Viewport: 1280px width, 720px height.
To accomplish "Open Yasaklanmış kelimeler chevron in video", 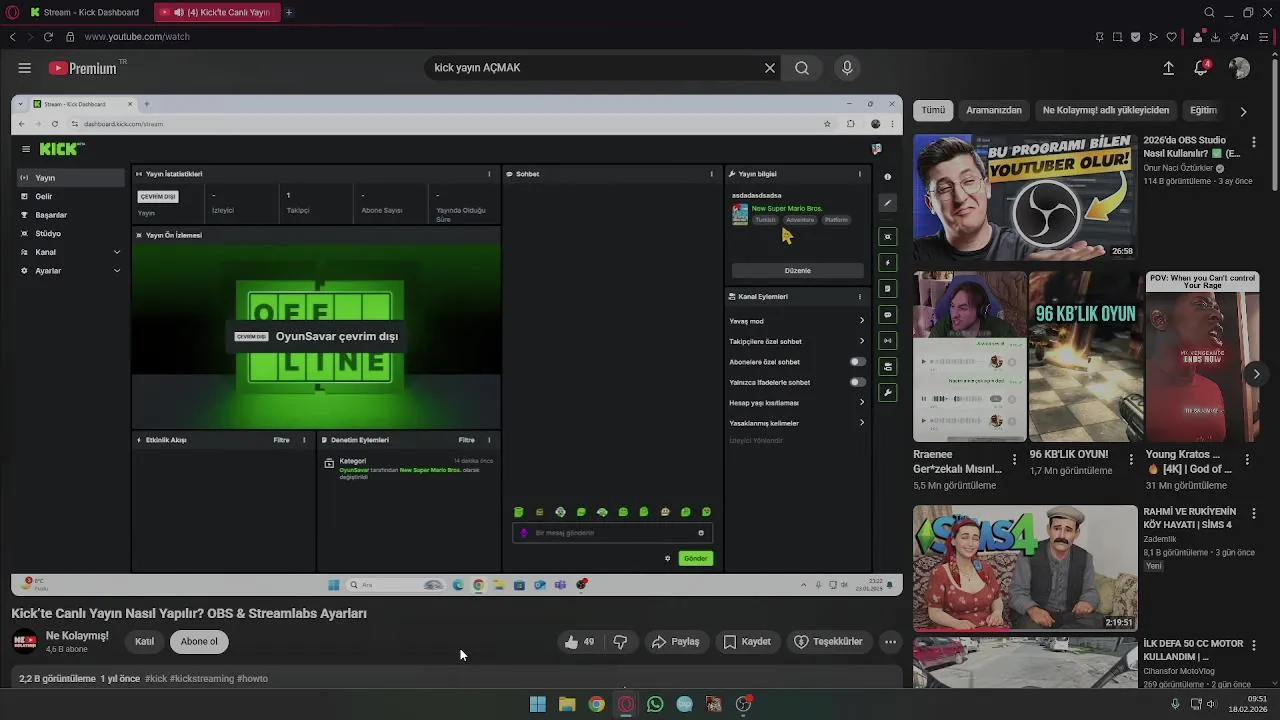I will click(862, 423).
